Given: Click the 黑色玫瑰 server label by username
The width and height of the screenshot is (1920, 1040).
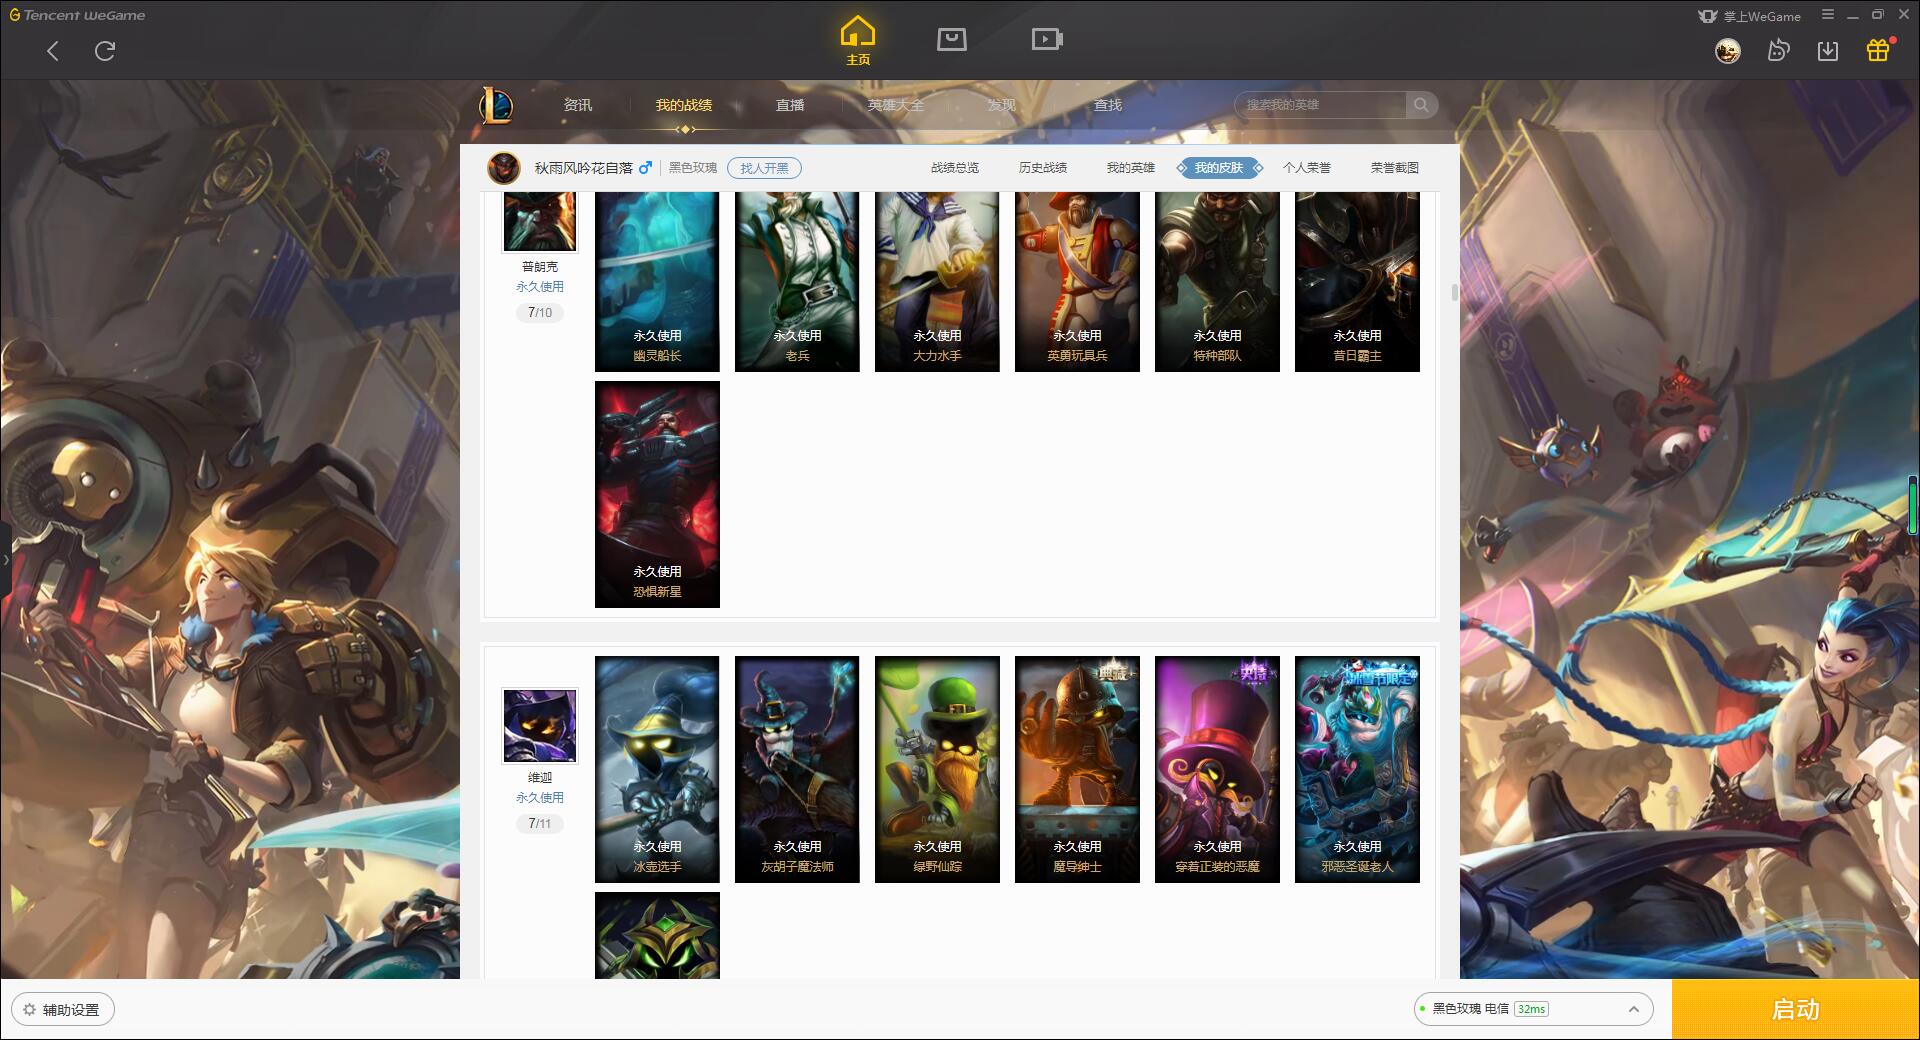Looking at the screenshot, I should pyautogui.click(x=693, y=168).
